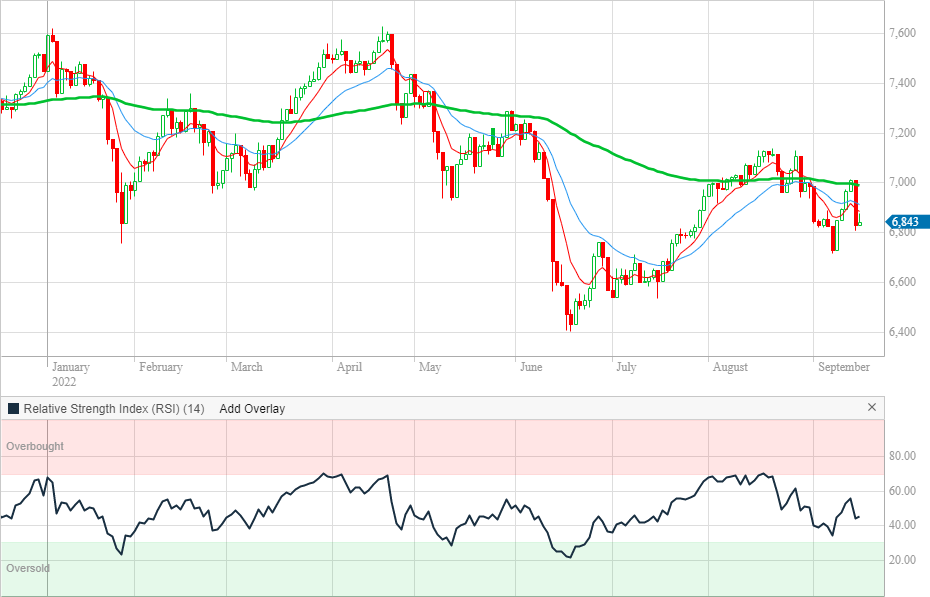
Task: Click the RSI dark color swatch
Action: tap(13, 409)
